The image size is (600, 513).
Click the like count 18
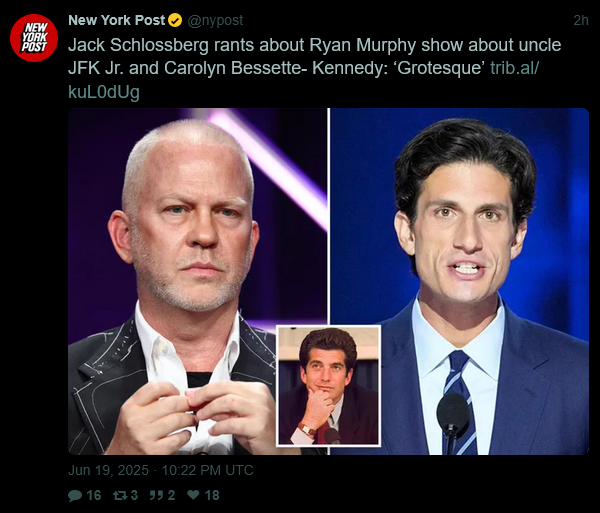212,495
